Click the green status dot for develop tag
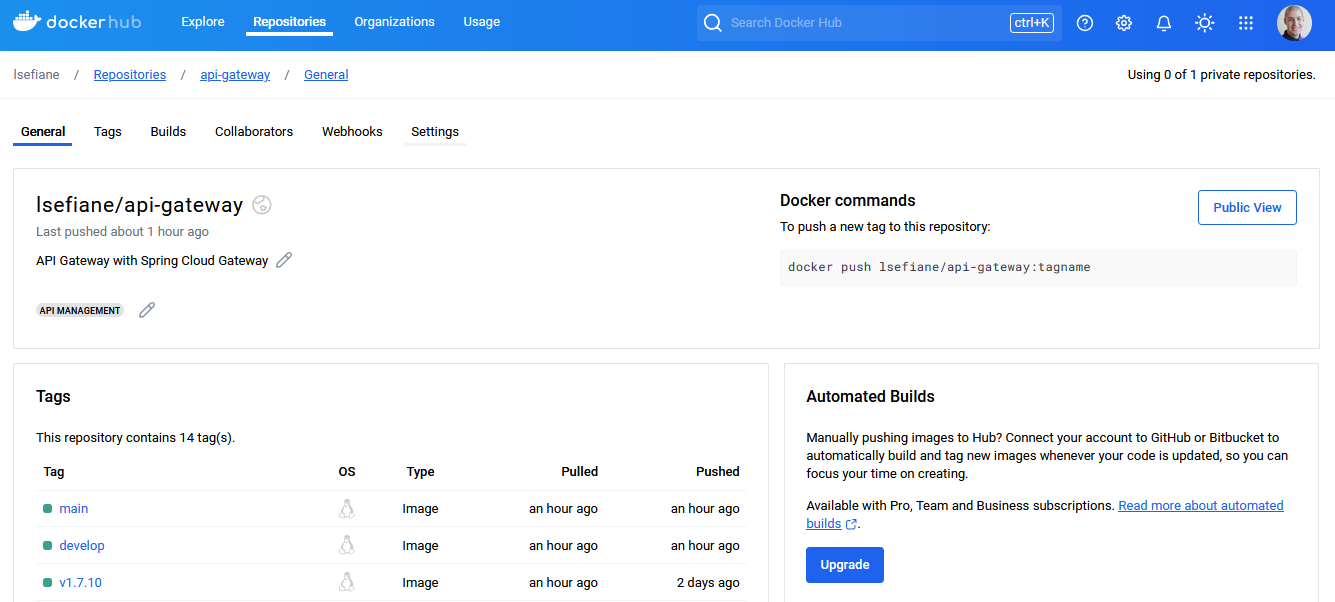 (x=47, y=546)
